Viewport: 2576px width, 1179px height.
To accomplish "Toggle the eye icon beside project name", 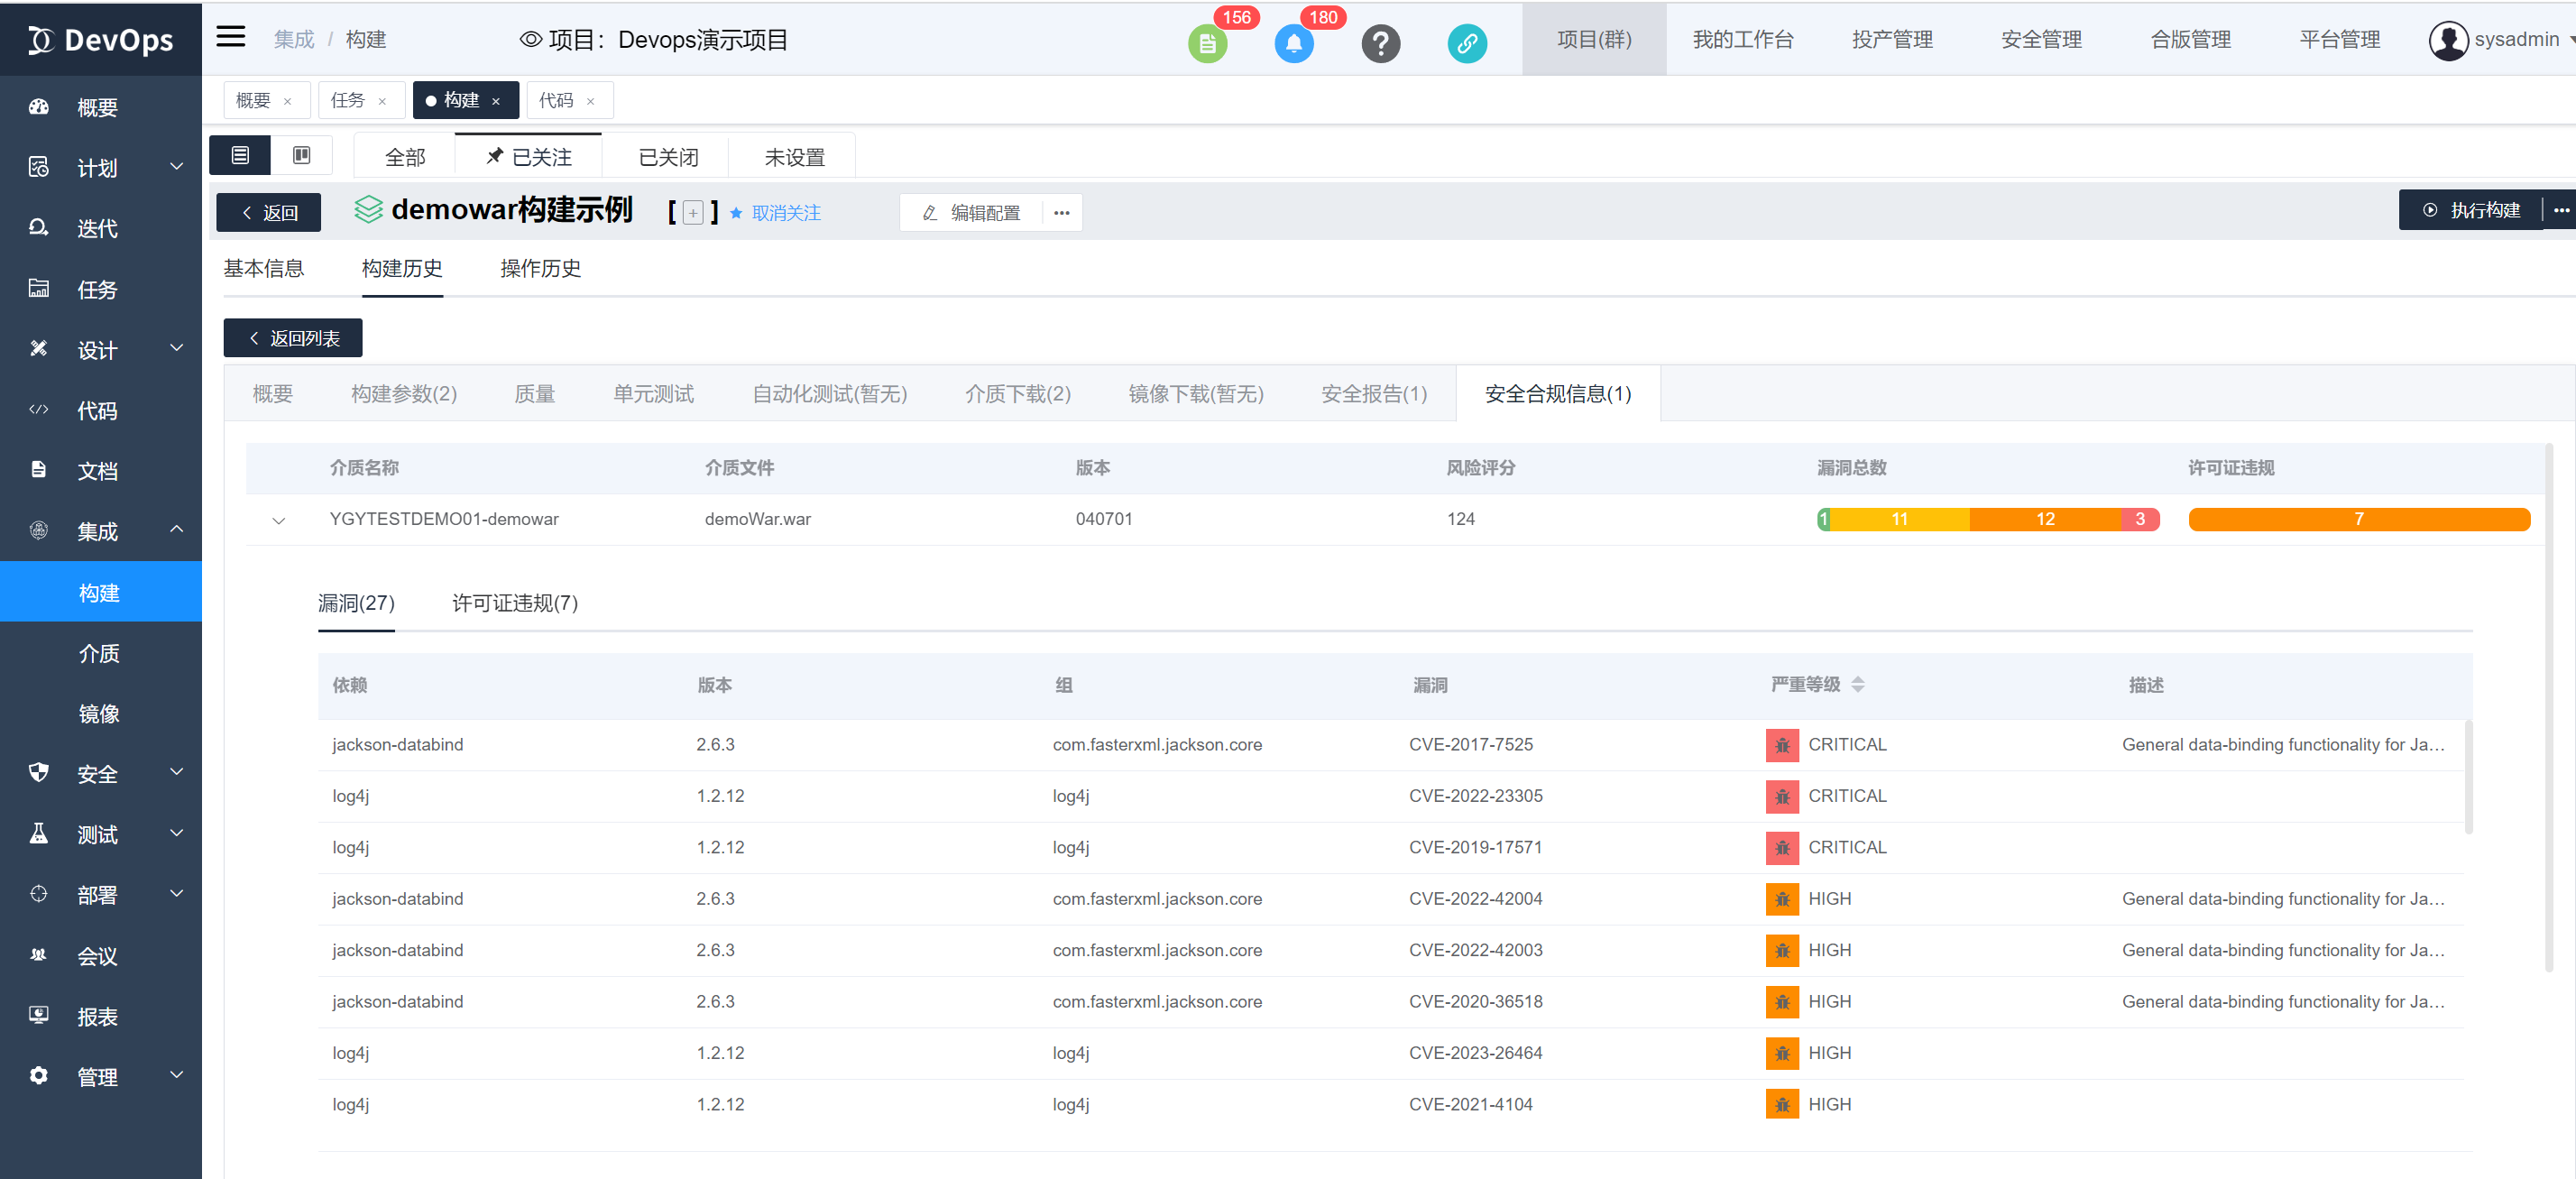I will [530, 40].
